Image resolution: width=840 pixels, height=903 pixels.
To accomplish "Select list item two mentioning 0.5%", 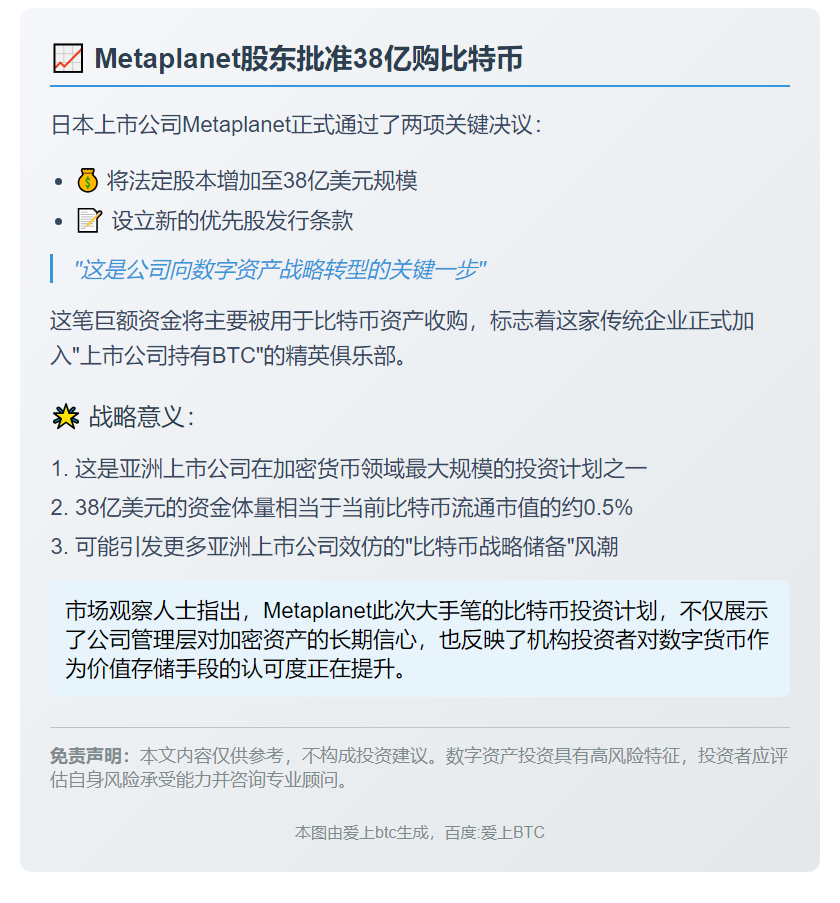I will pos(341,507).
